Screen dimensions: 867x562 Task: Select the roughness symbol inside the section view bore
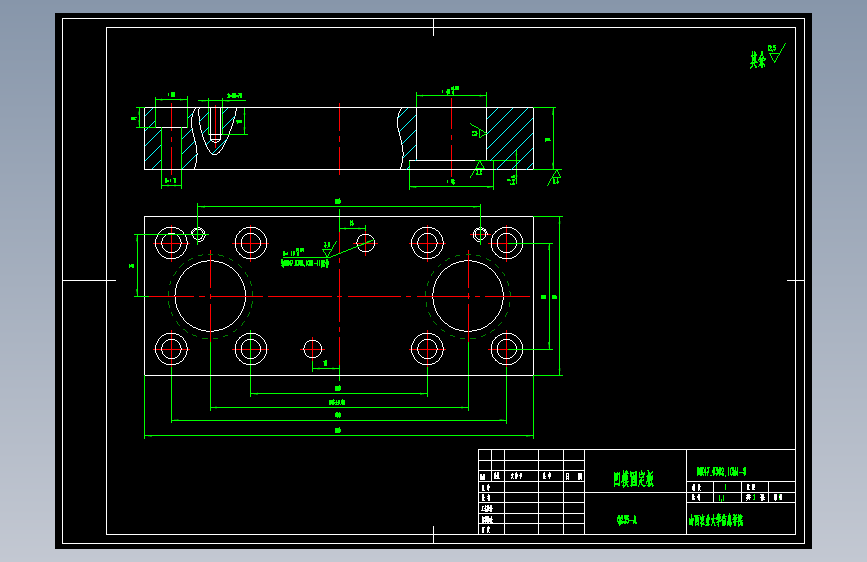(x=478, y=132)
